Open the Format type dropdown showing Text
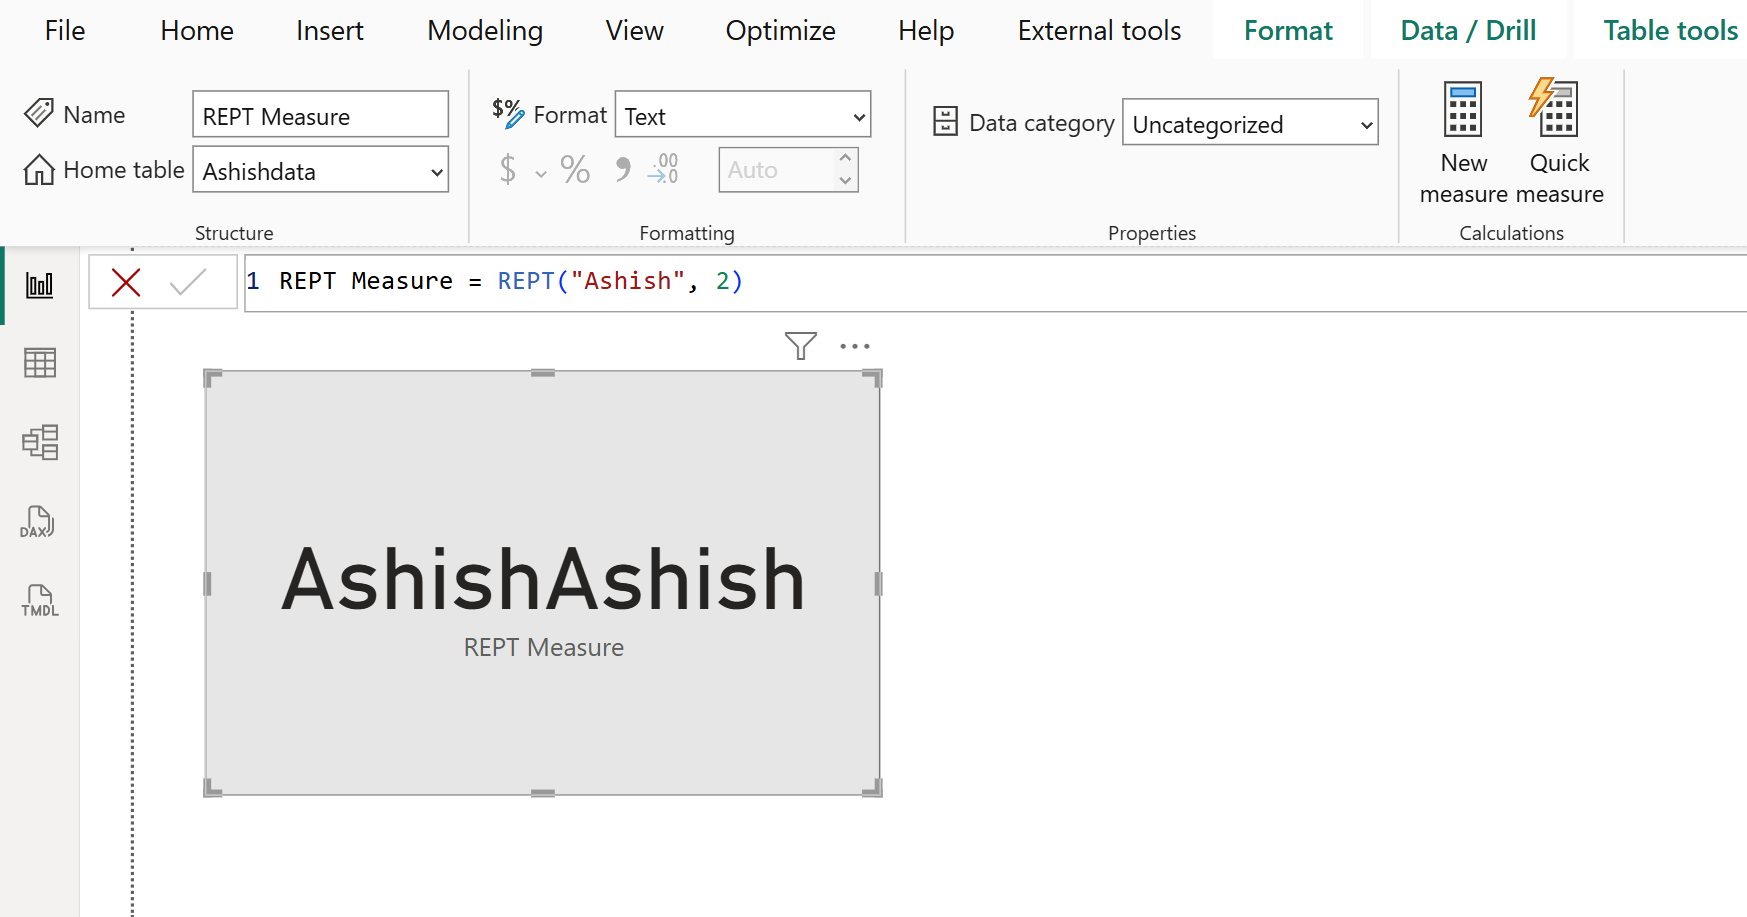 pos(742,115)
